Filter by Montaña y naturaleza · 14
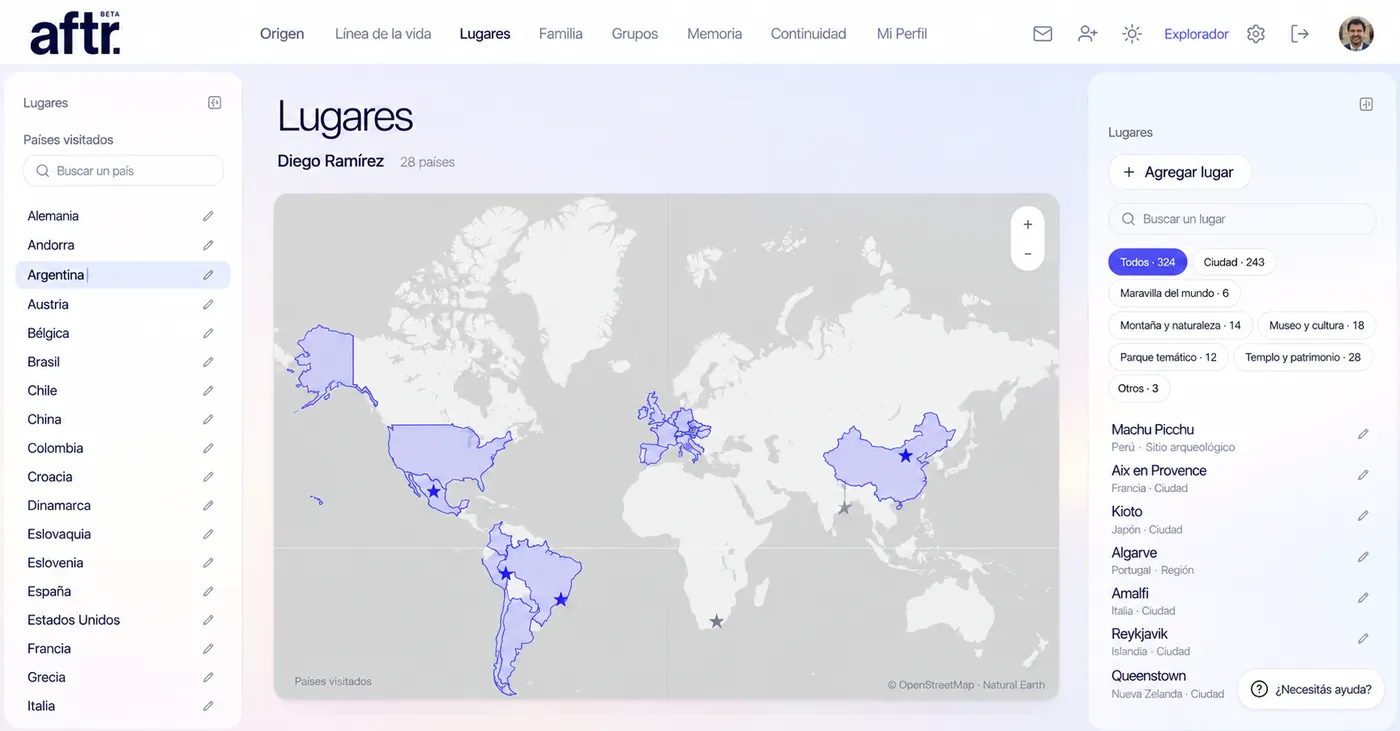Viewport: 1400px width, 731px height. coord(1180,325)
